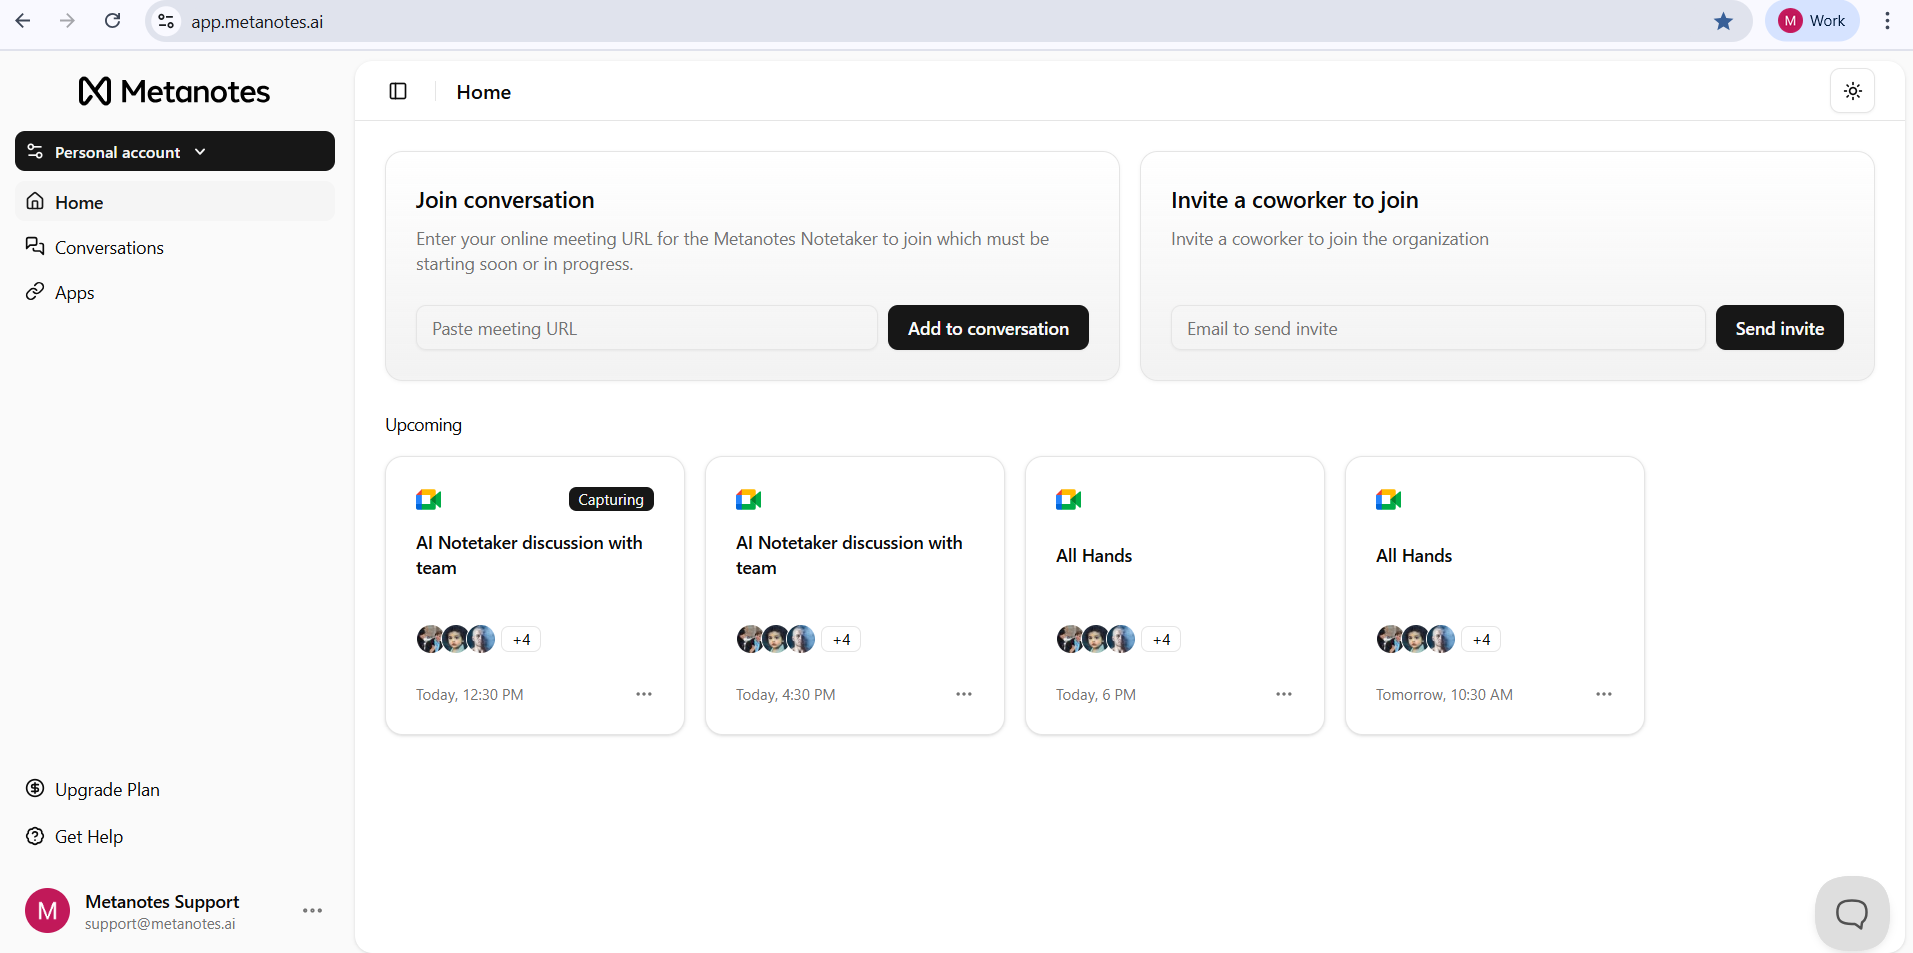Click Add to conversation button

tap(988, 328)
